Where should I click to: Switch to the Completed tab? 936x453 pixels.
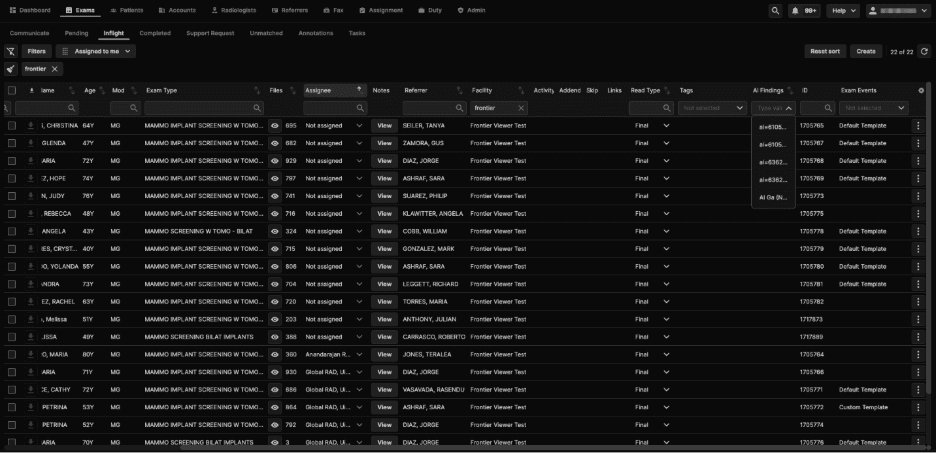[x=155, y=33]
